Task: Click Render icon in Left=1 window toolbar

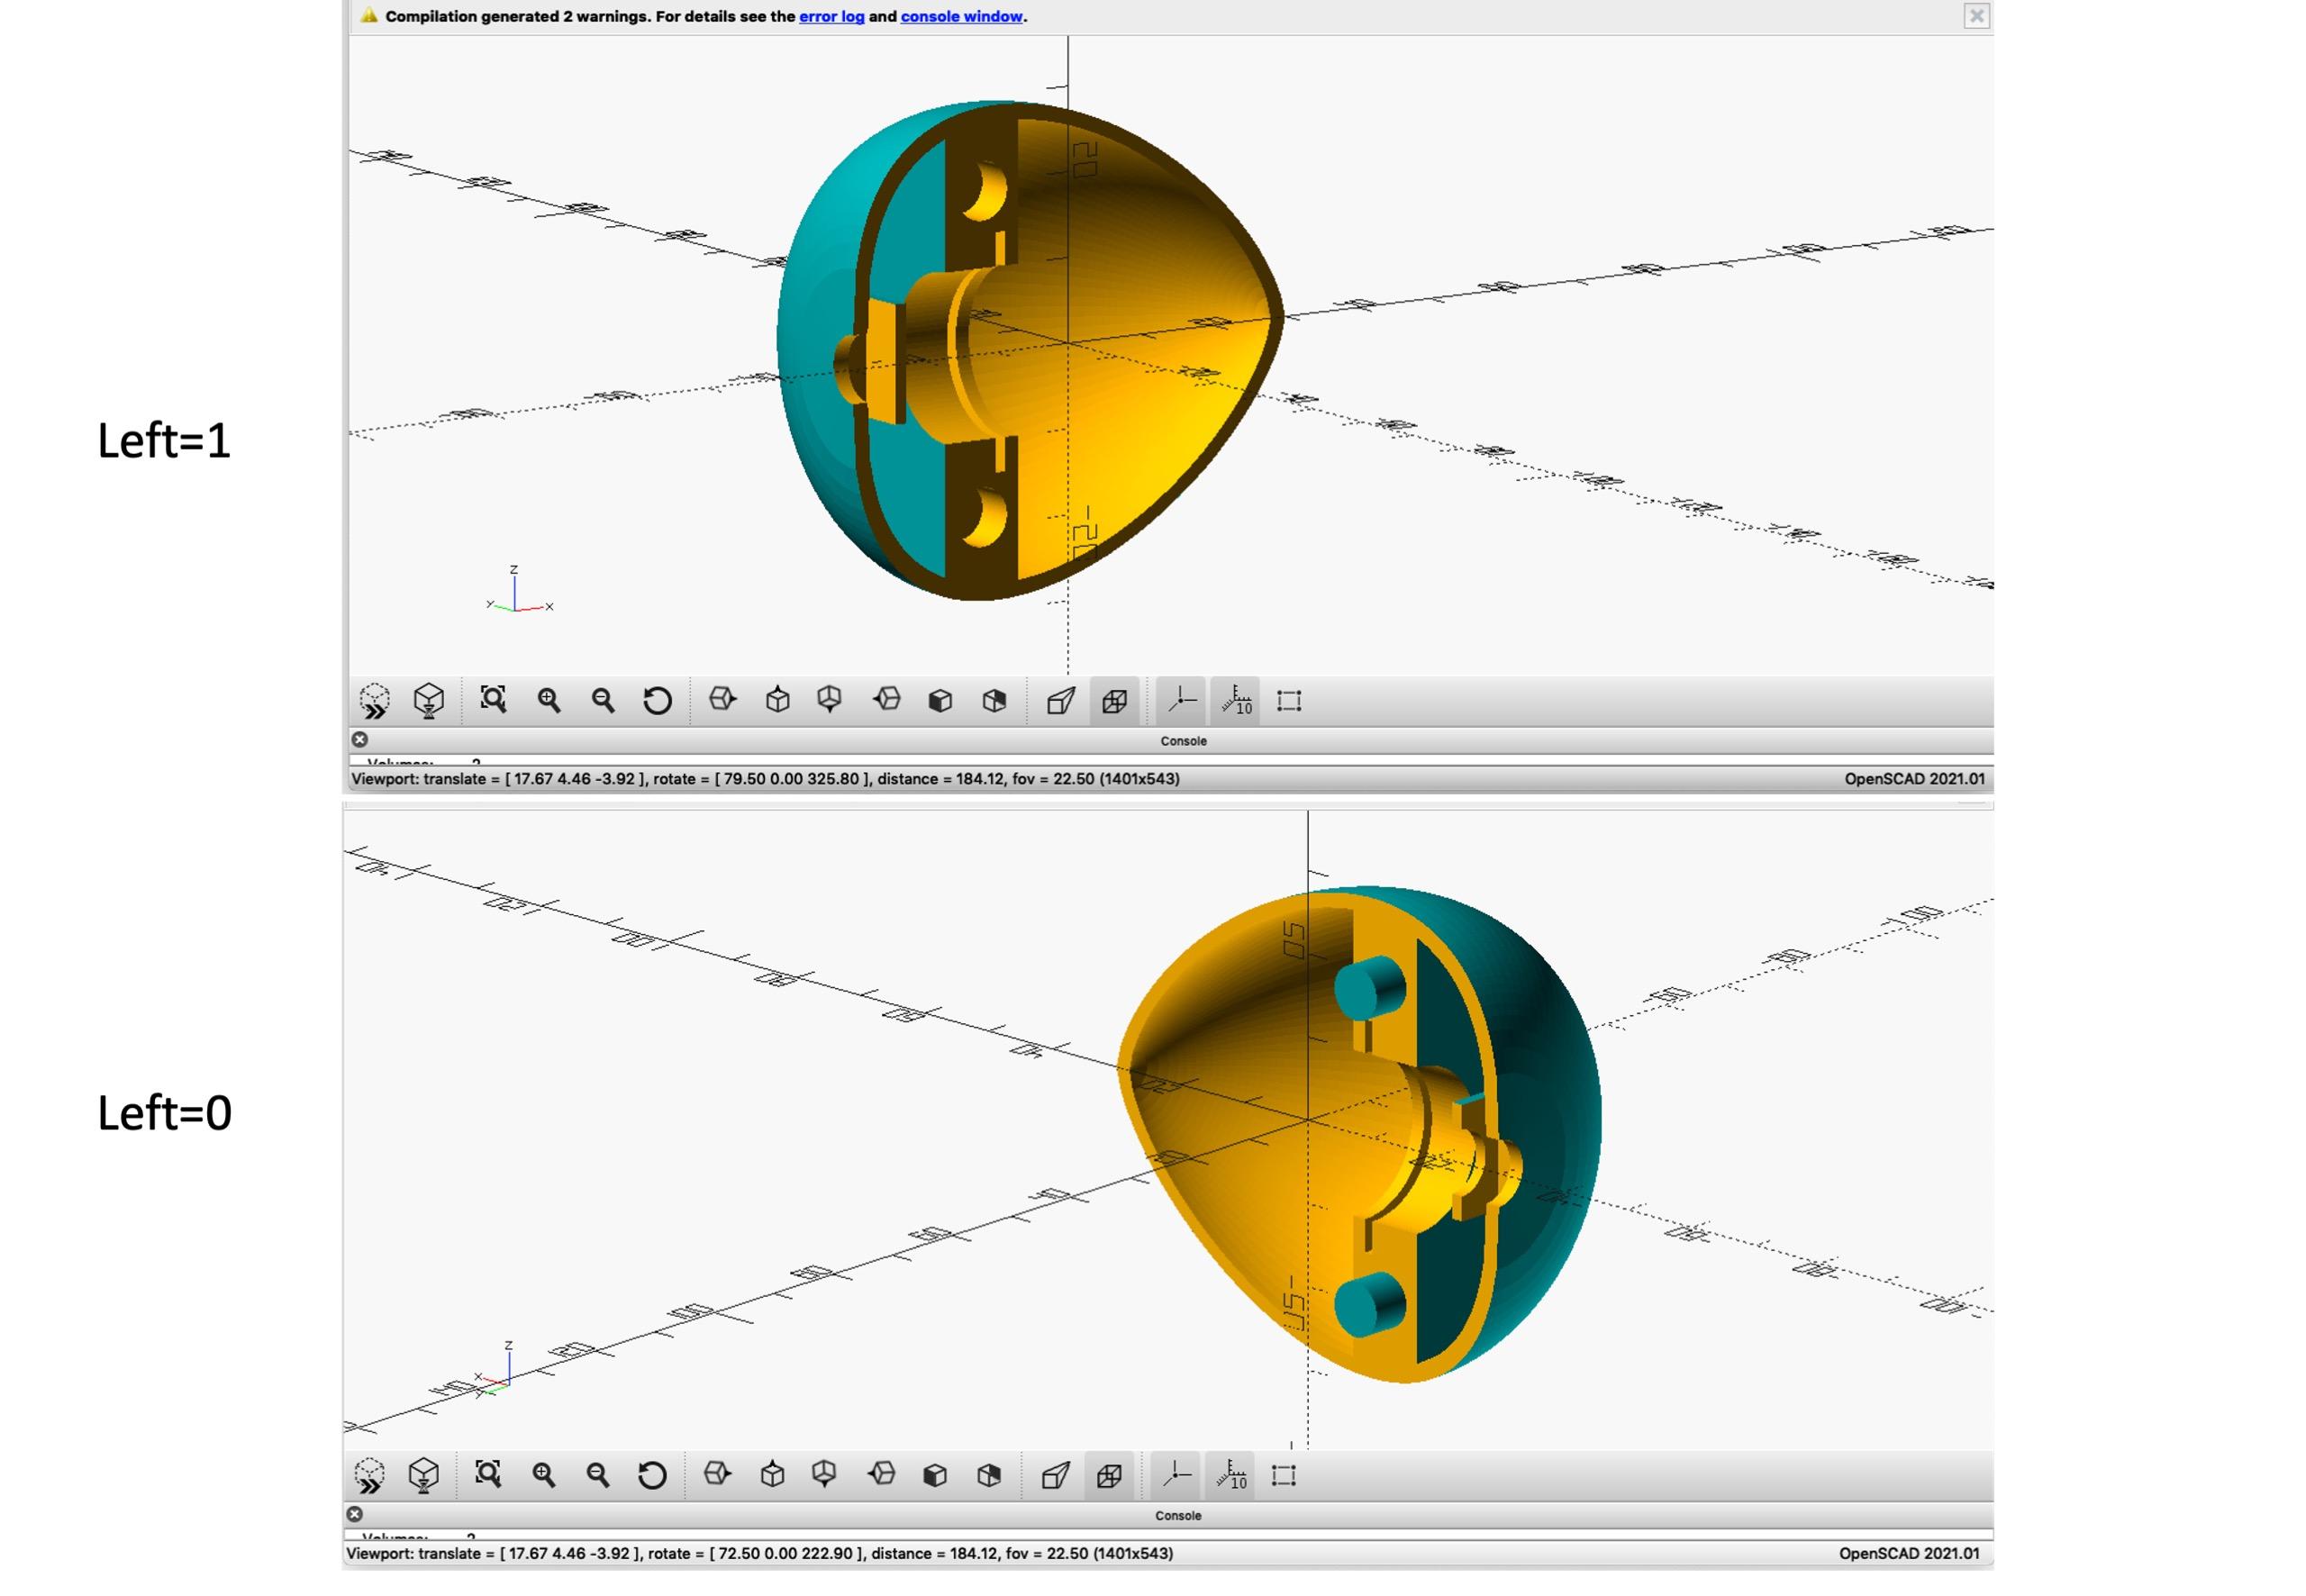Action: click(x=429, y=701)
